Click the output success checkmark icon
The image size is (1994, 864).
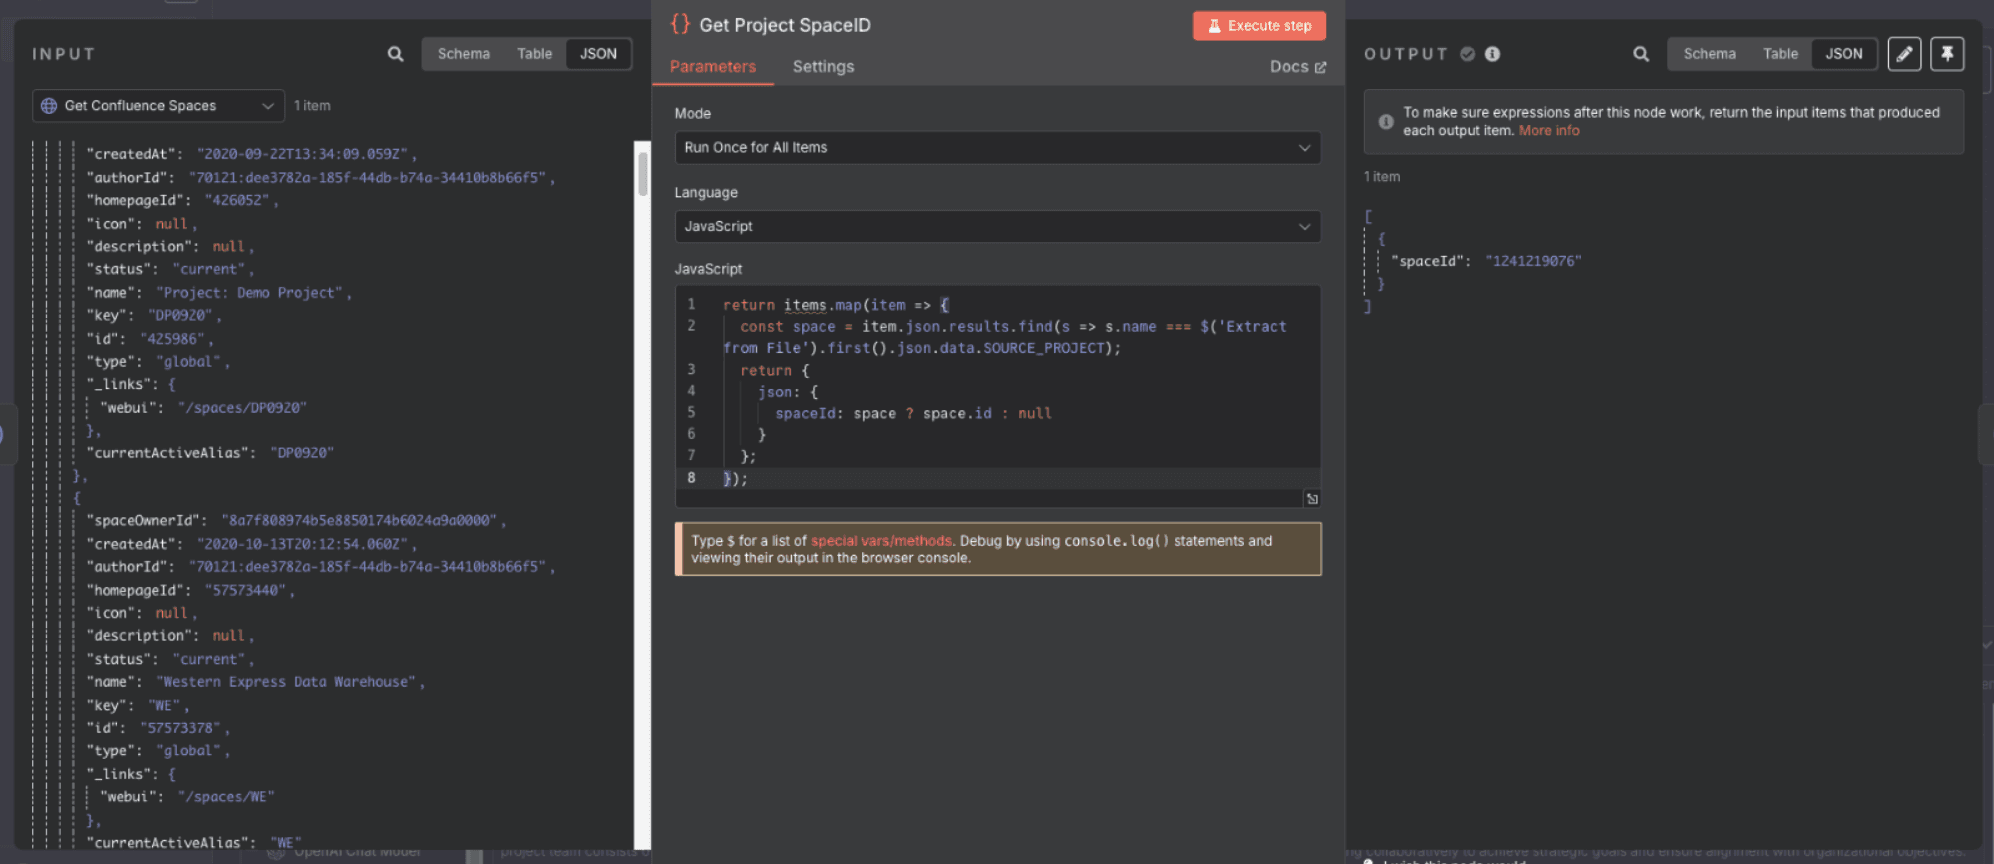(x=1468, y=54)
